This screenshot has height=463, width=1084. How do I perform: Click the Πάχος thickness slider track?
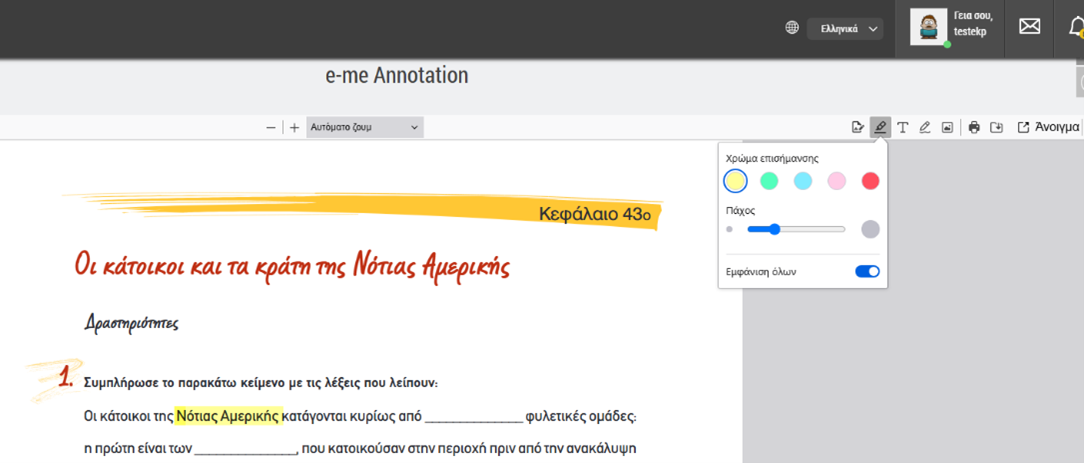click(x=796, y=229)
